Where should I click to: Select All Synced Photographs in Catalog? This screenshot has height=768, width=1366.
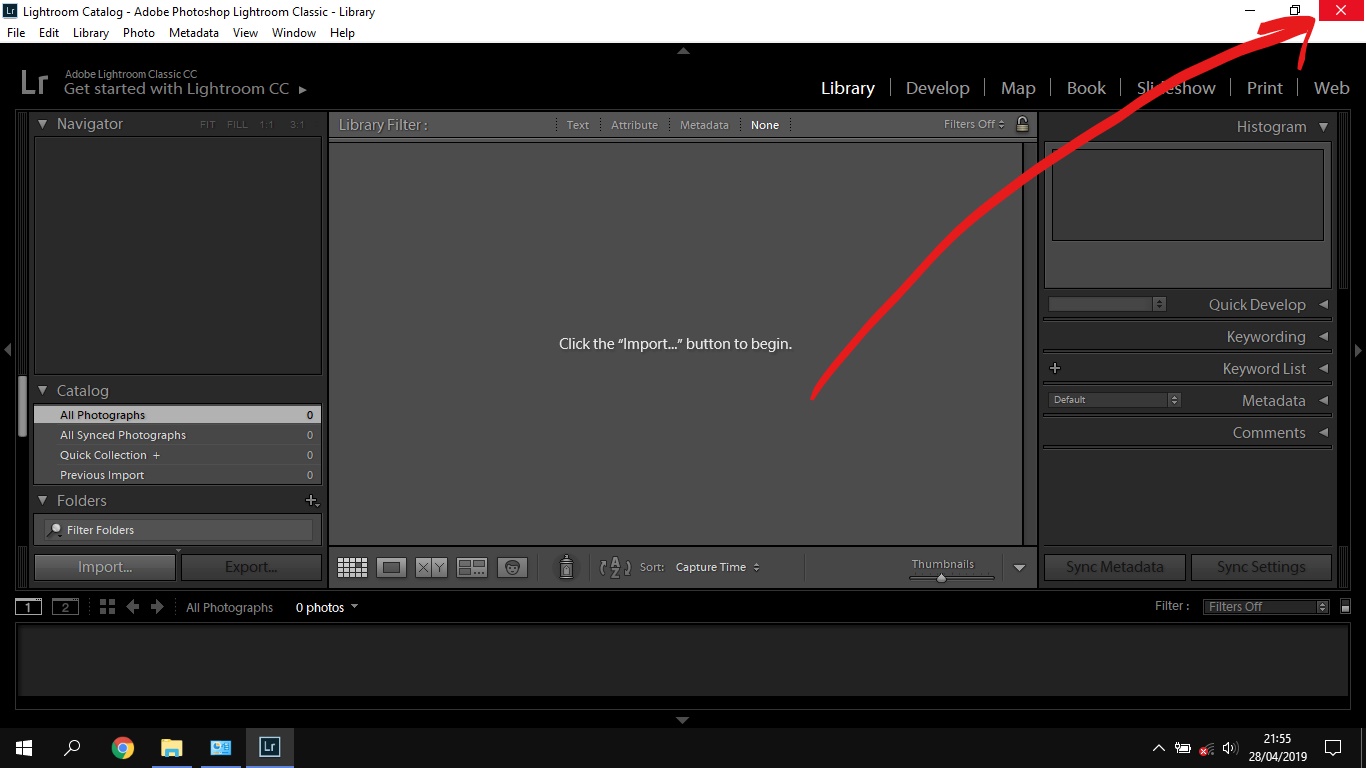pyautogui.click(x=177, y=435)
